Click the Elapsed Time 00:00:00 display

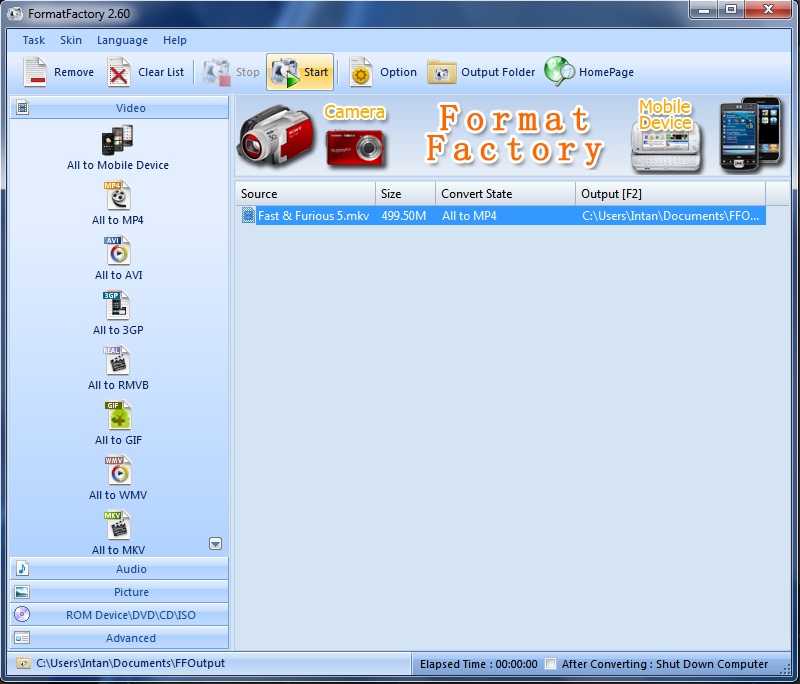pyautogui.click(x=479, y=664)
